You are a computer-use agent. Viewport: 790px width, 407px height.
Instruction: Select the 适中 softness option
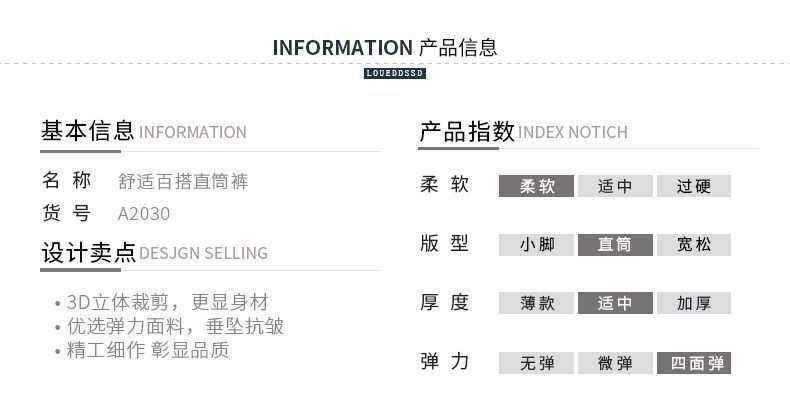tap(615, 186)
